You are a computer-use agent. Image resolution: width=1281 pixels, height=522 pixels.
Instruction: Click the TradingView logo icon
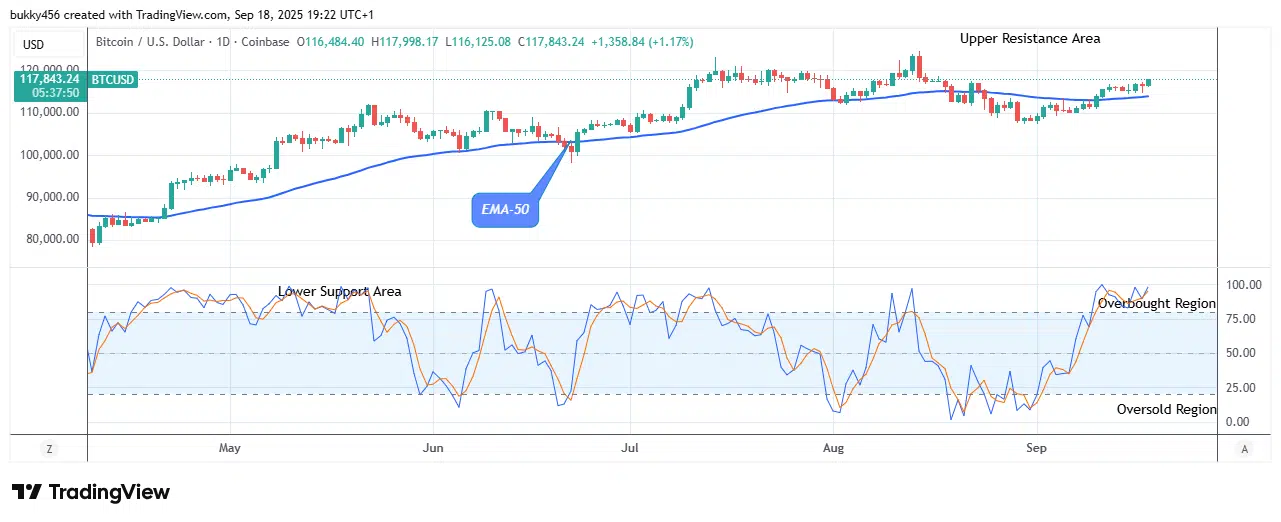click(x=27, y=493)
